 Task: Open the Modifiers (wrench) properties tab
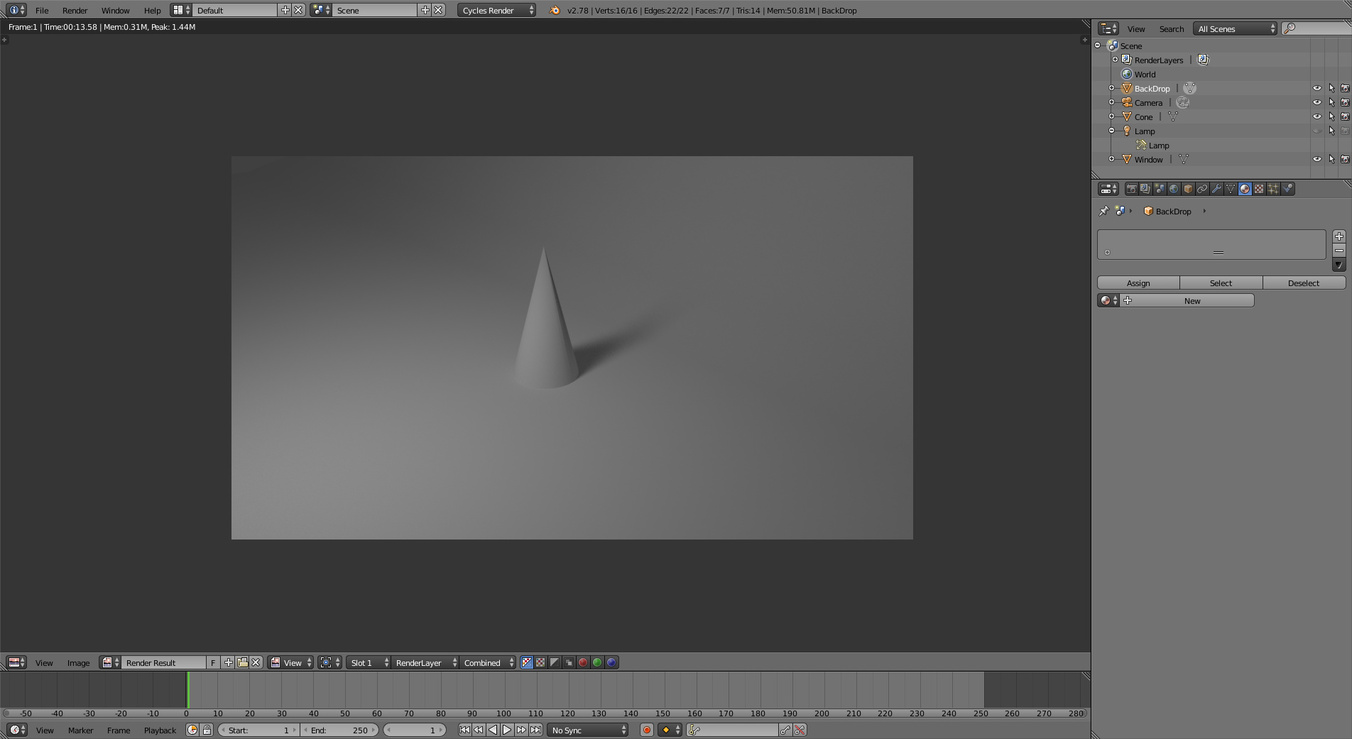pyautogui.click(x=1215, y=189)
